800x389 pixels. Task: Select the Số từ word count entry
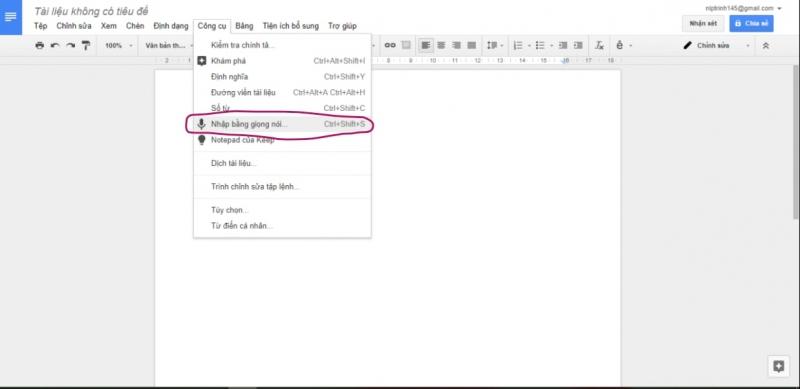coord(282,108)
